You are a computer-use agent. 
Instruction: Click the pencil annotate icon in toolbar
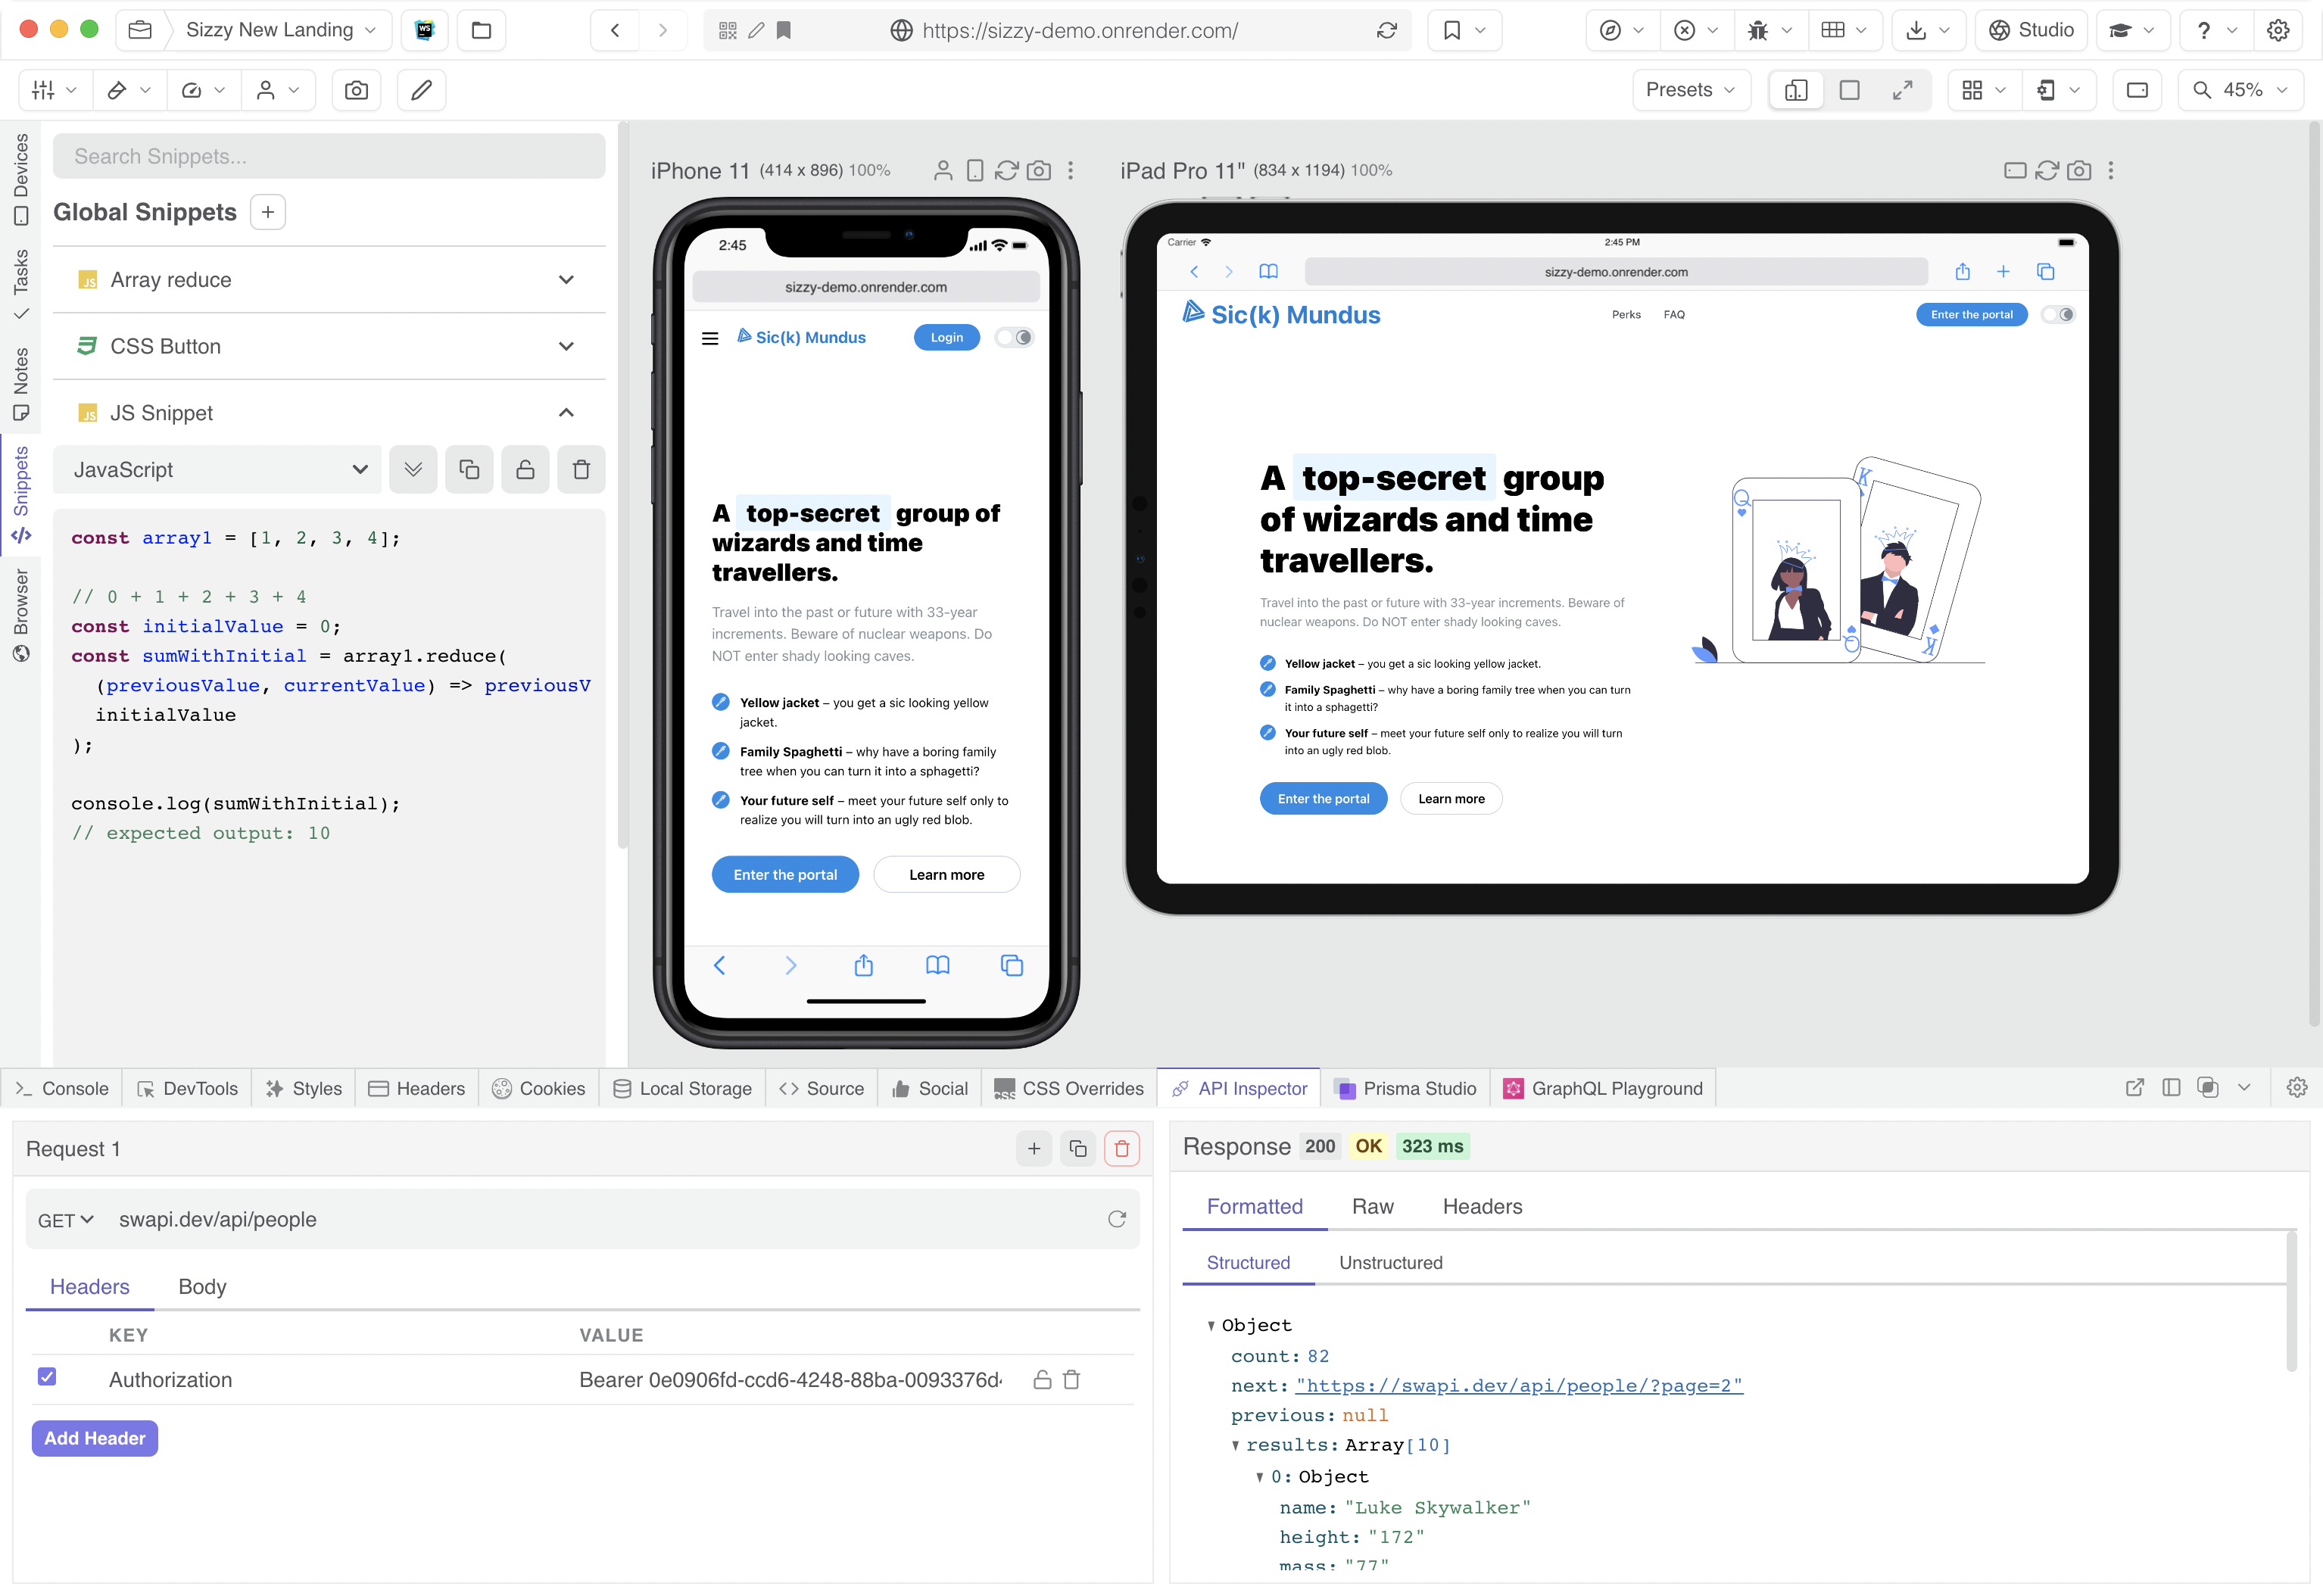pyautogui.click(x=421, y=90)
